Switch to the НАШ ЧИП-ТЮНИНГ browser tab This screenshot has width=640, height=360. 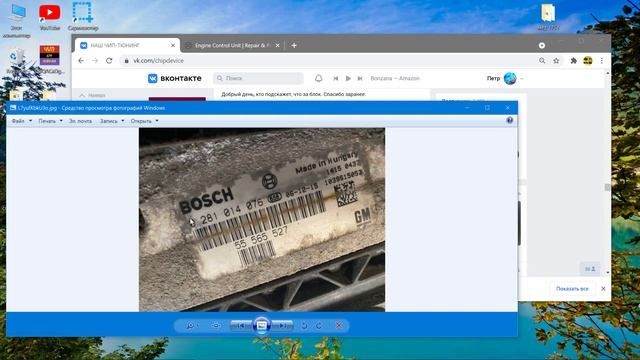127,45
